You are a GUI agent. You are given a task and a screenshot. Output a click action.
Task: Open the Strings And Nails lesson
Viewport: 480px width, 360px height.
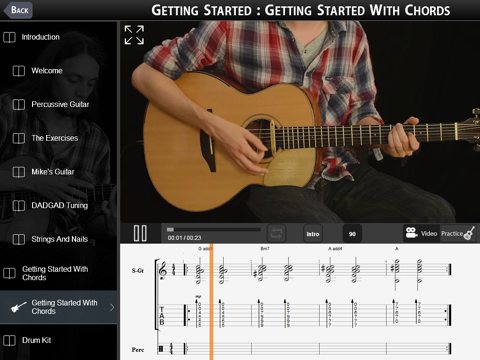pos(59,239)
